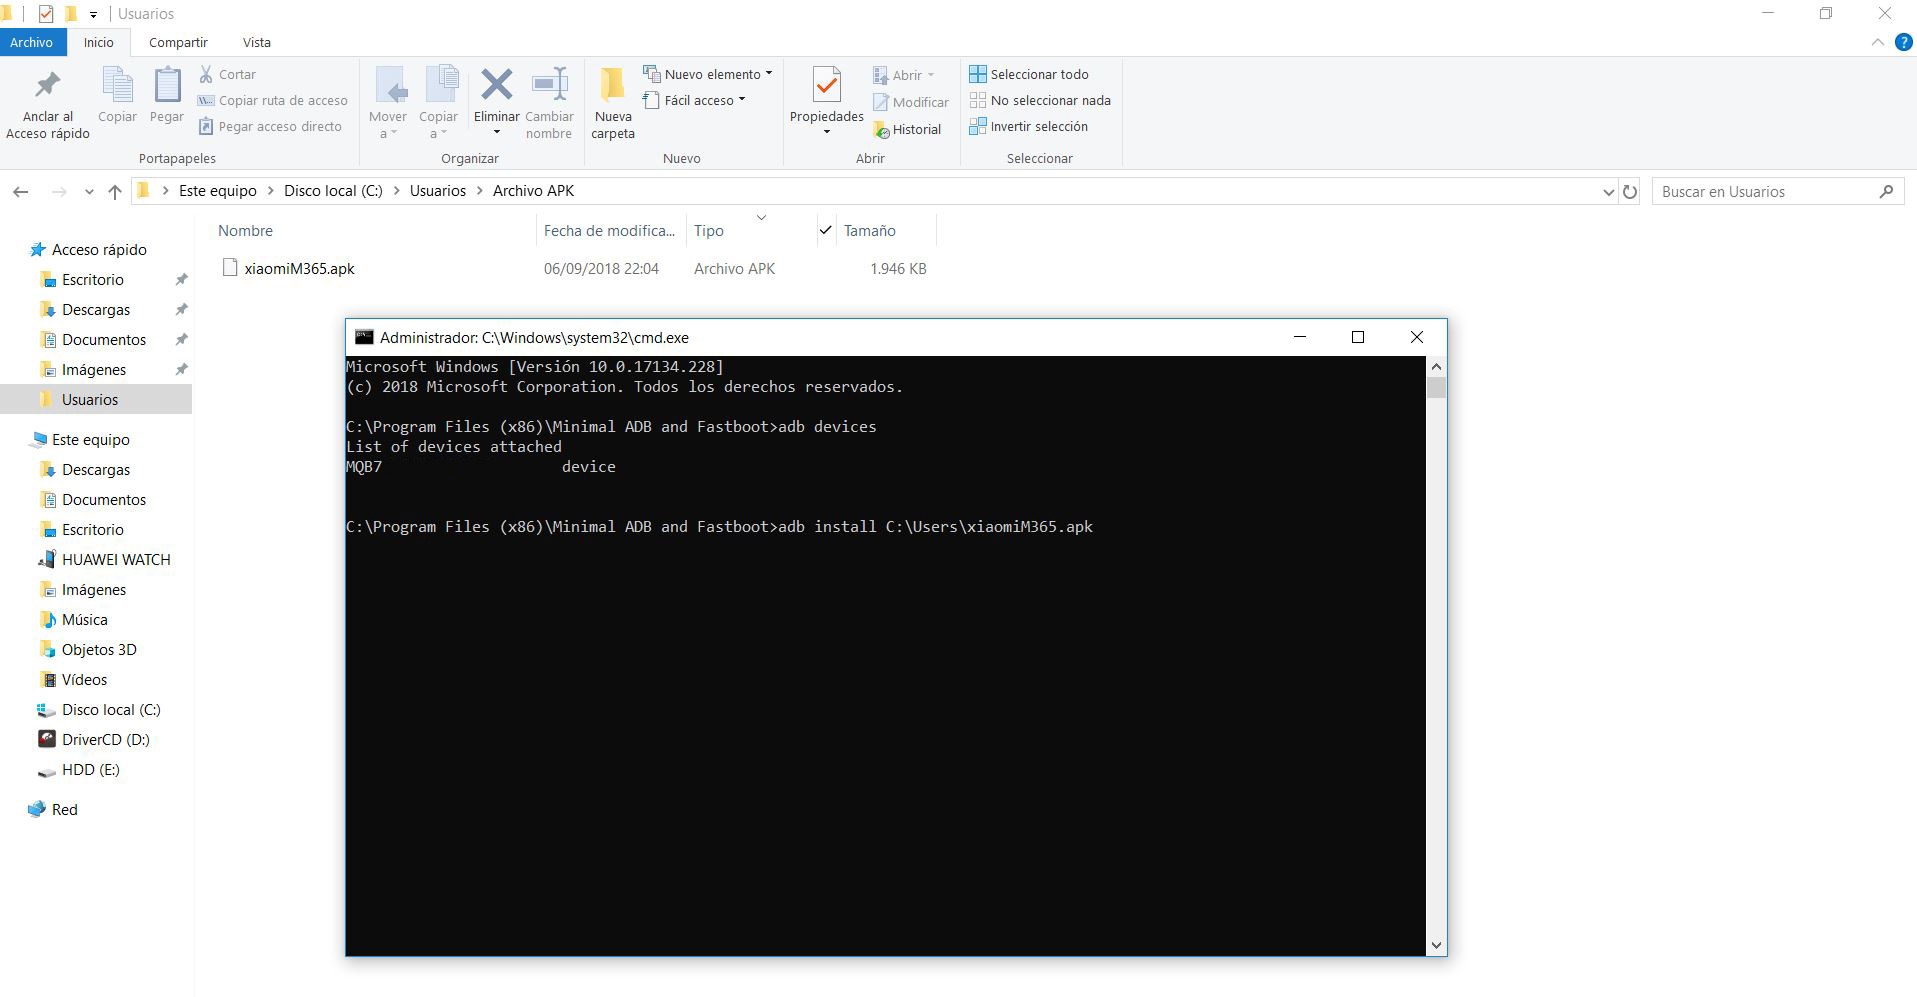Open HUAWEI WATCH in the sidebar
This screenshot has width=1917, height=997.
point(116,559)
